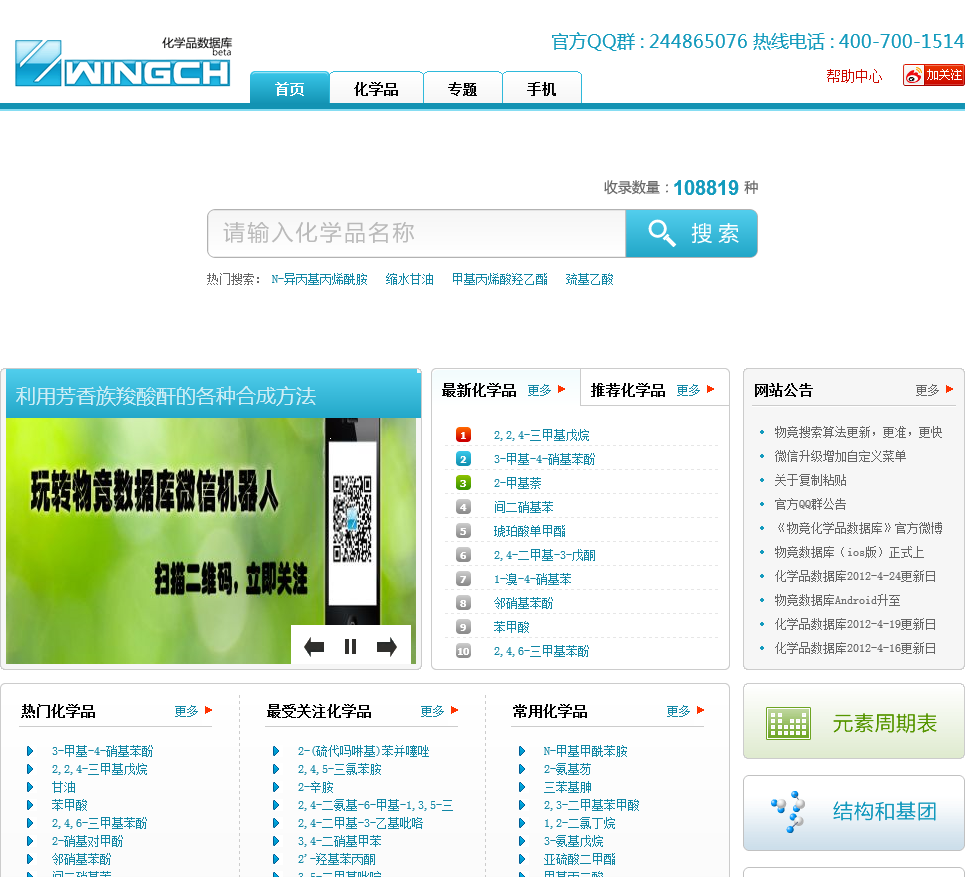The image size is (965, 877).
Task: Click the search magnifier button
Action: coord(691,233)
